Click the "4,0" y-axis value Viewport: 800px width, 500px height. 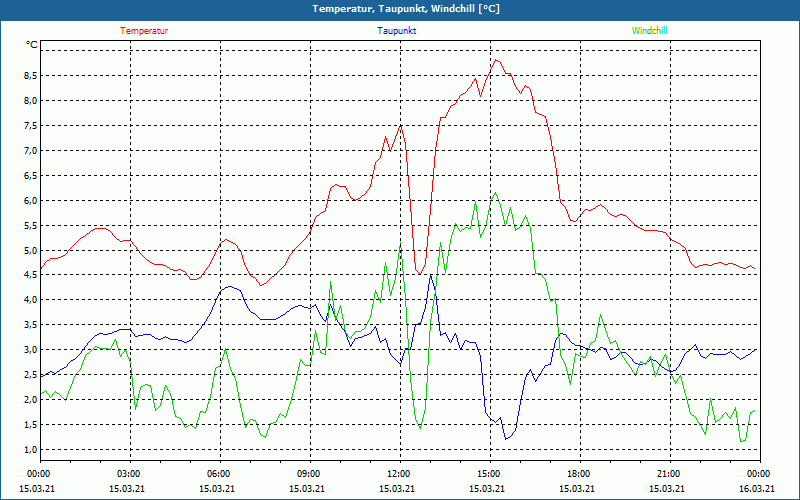pyautogui.click(x=32, y=299)
